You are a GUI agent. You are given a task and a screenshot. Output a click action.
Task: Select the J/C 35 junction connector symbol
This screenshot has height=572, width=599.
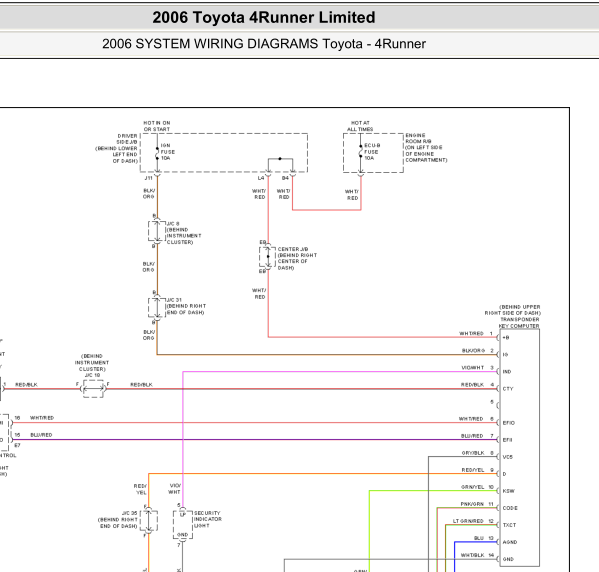coord(149,521)
